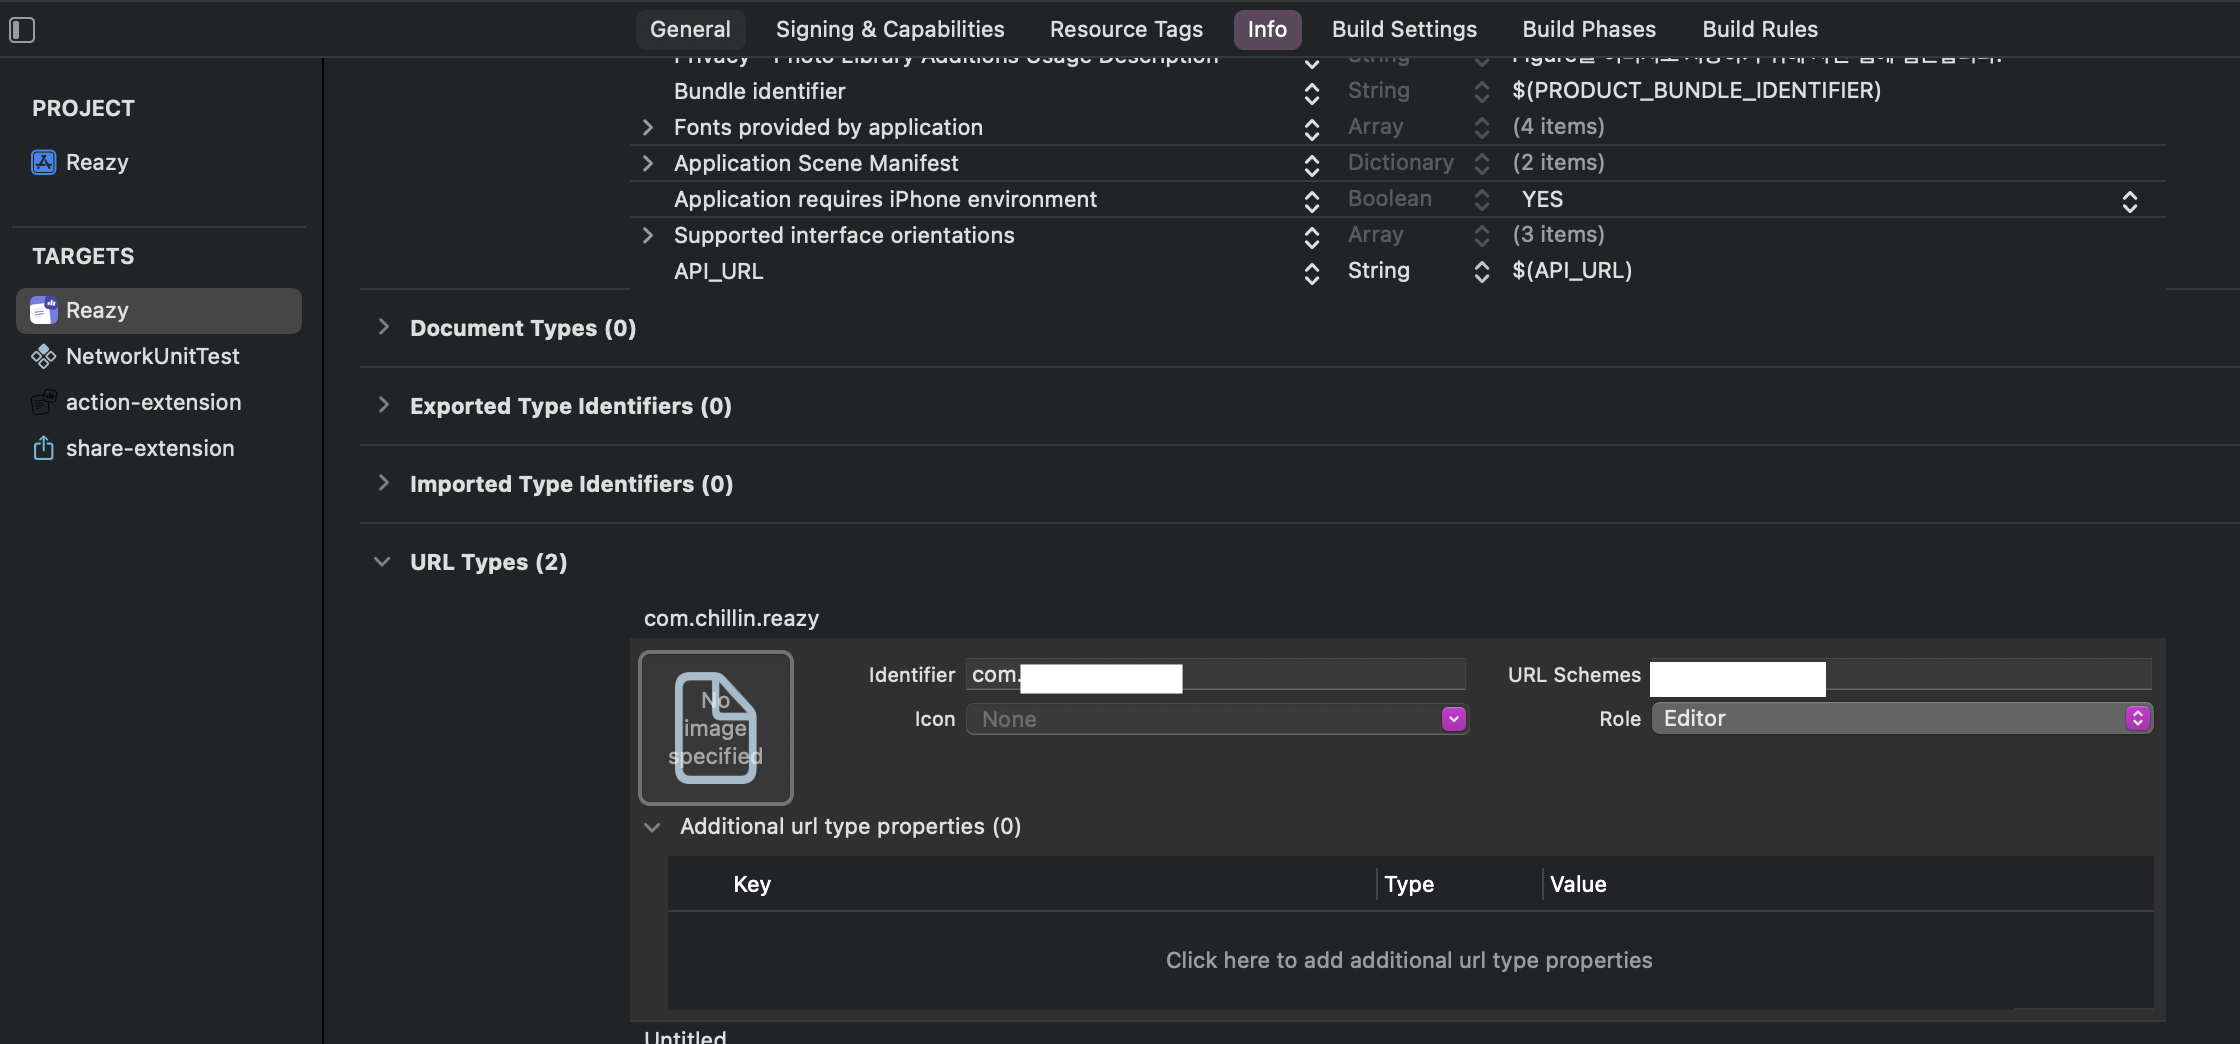Open the Icon dropdown set to None

tap(1217, 719)
